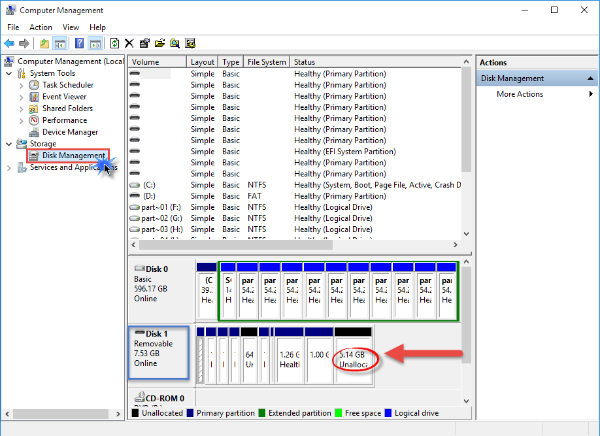This screenshot has width=600, height=436.
Task: Open the More Actions submenu
Action: click(x=520, y=94)
